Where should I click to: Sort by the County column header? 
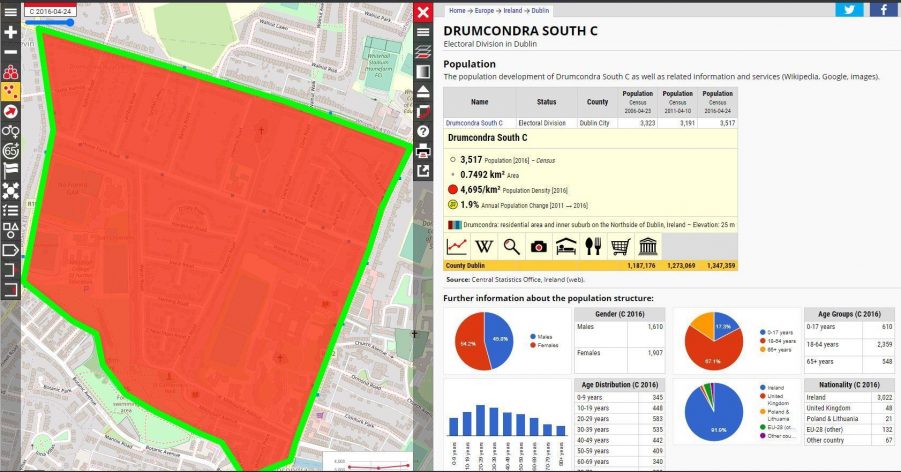[x=598, y=102]
